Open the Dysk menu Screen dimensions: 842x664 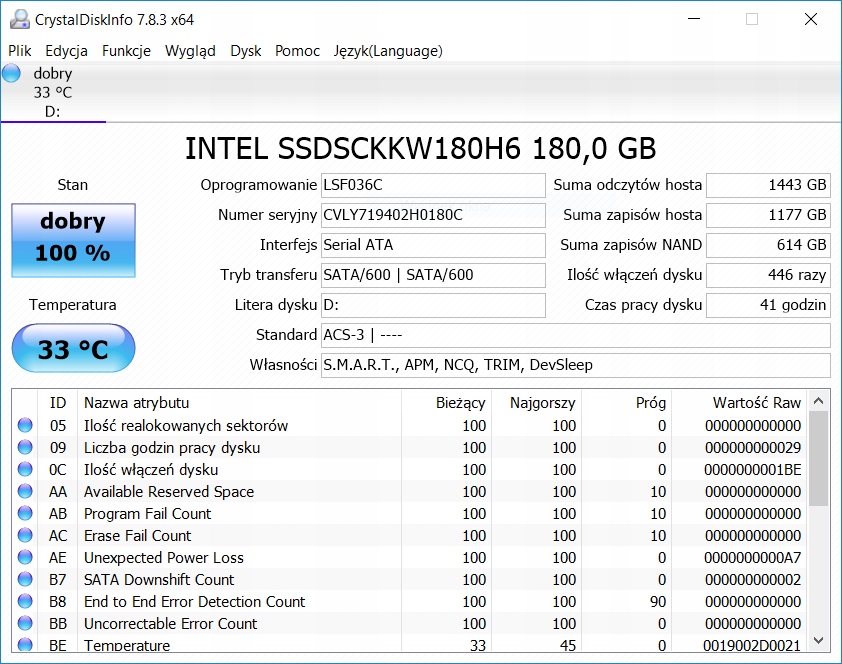click(245, 51)
